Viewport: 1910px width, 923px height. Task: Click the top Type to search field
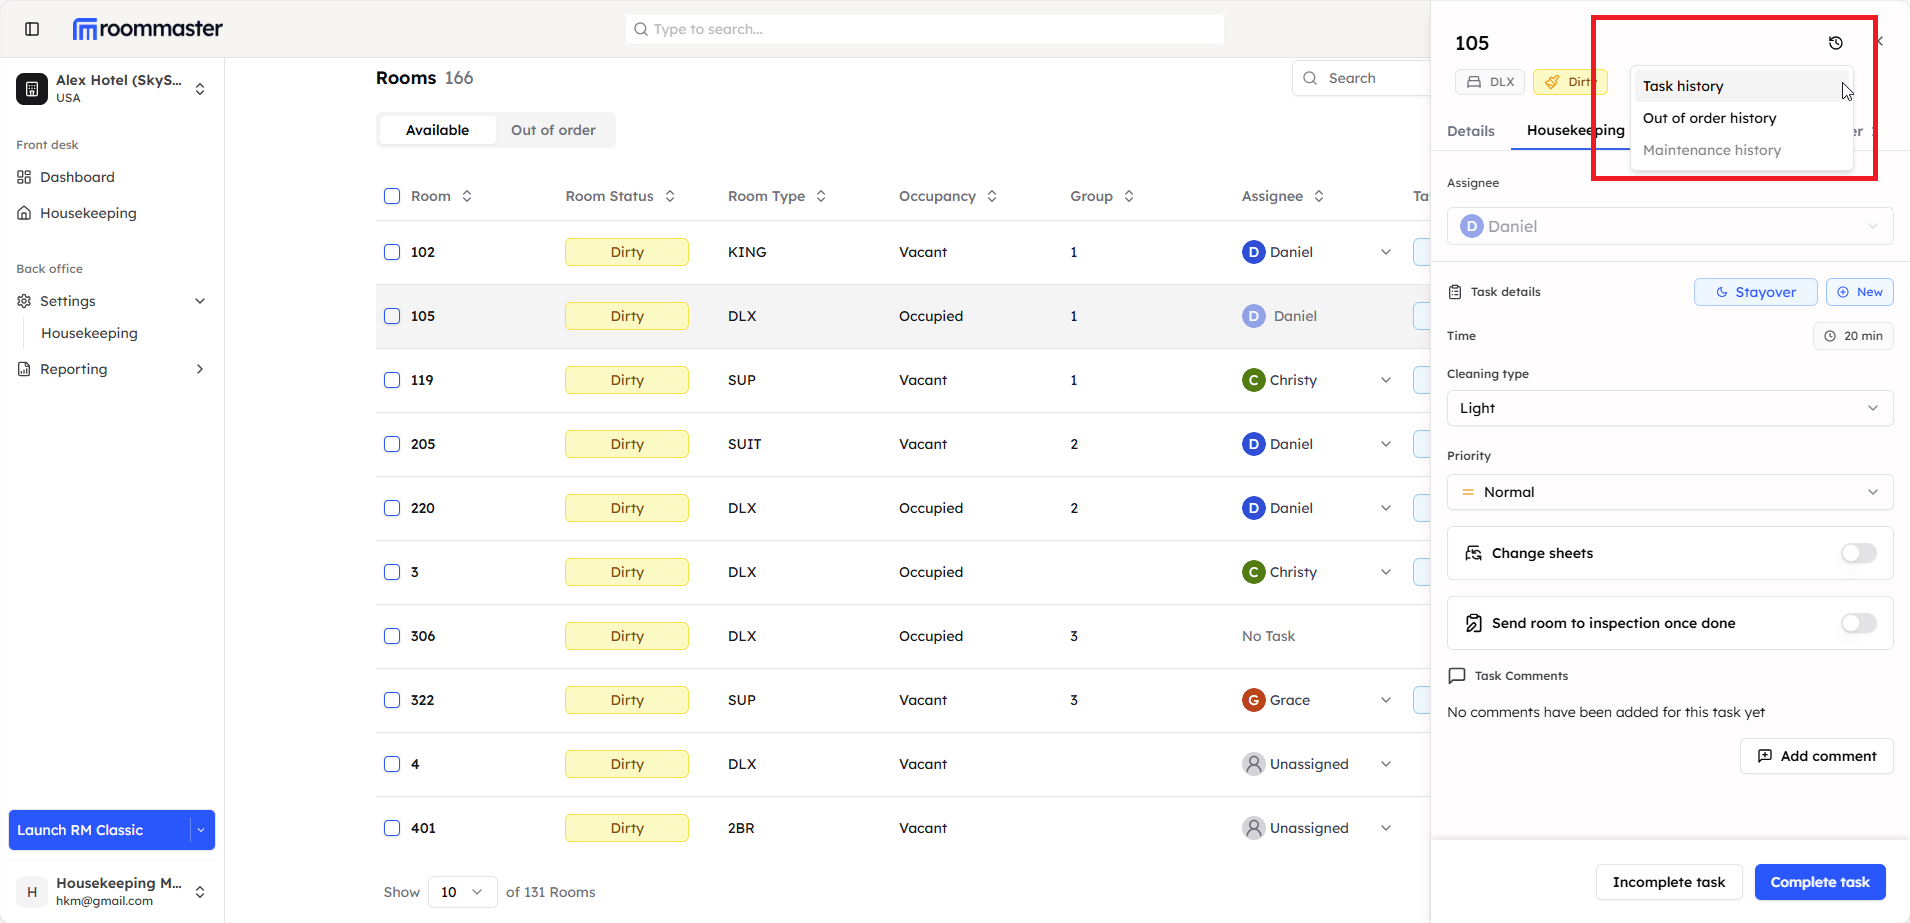click(x=925, y=29)
